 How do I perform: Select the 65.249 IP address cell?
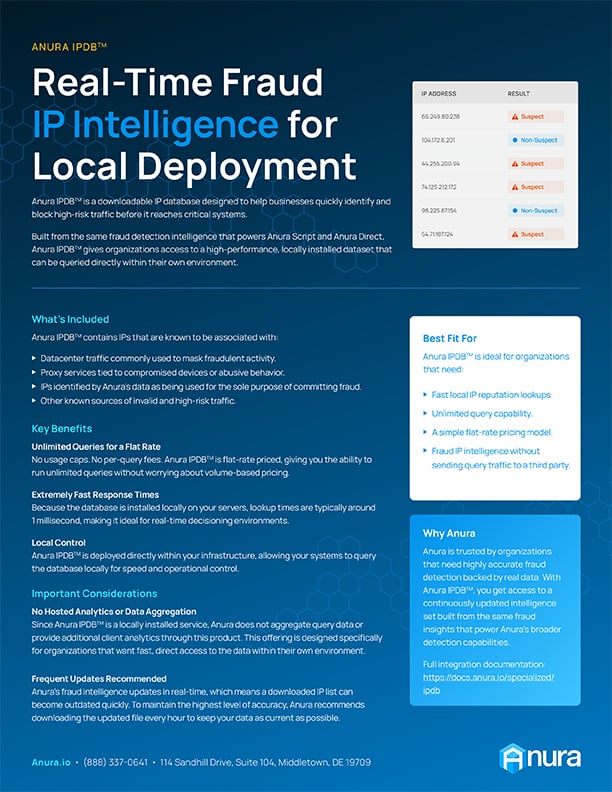[x=440, y=117]
